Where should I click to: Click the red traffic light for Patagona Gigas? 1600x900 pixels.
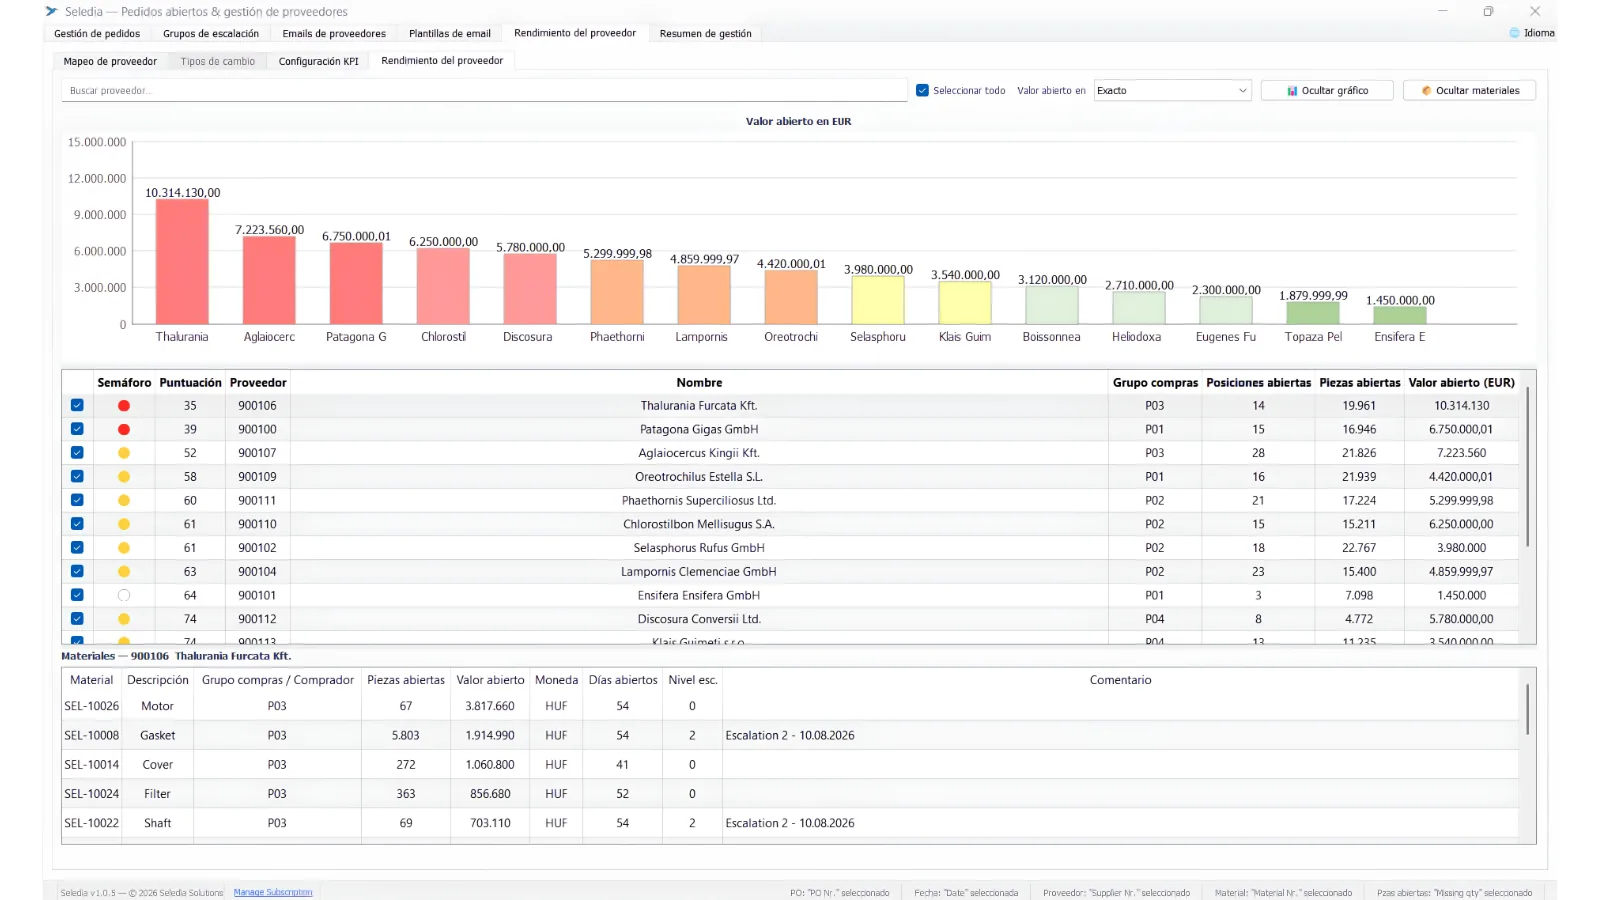[x=124, y=429]
